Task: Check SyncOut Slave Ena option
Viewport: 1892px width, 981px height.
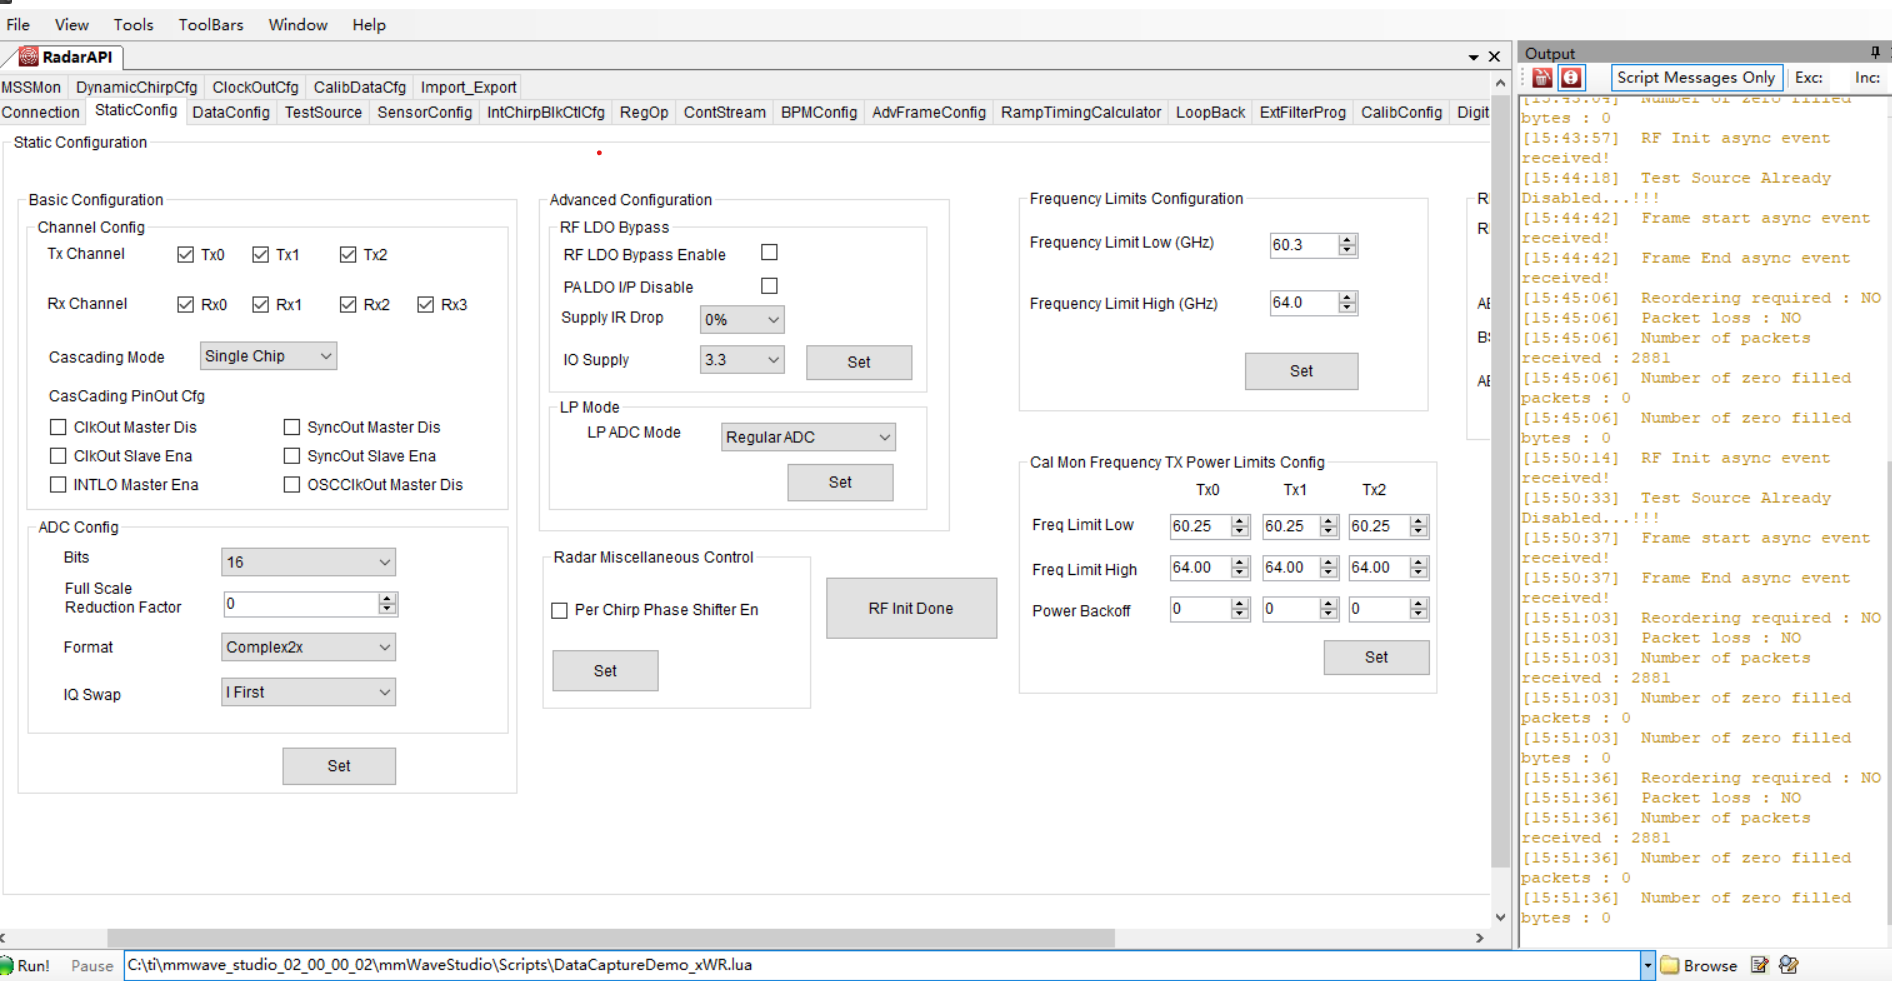Action: pyautogui.click(x=291, y=456)
